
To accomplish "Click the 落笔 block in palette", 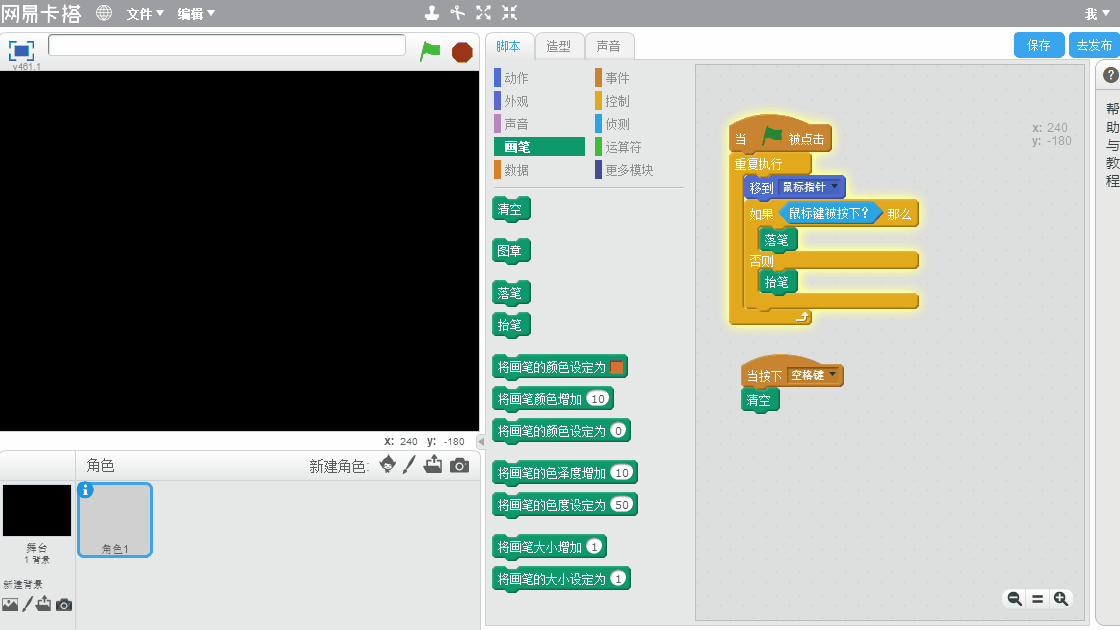I will click(511, 293).
